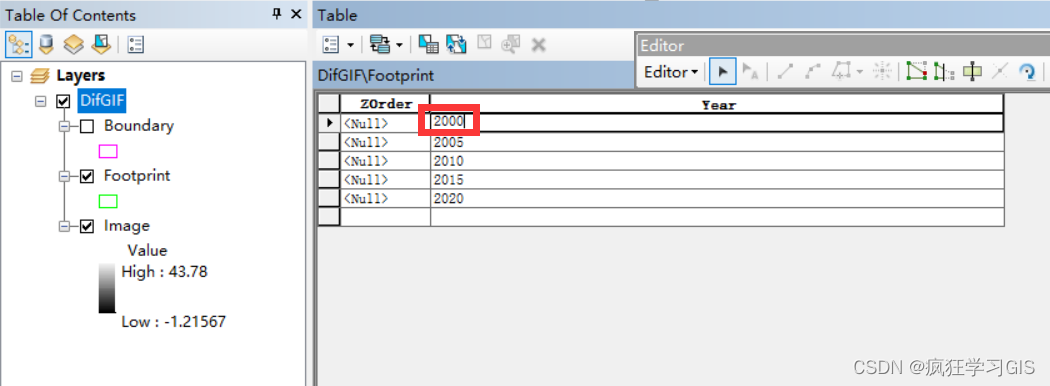The image size is (1050, 386).
Task: Click High : 43.78 legend value
Action: (x=164, y=271)
